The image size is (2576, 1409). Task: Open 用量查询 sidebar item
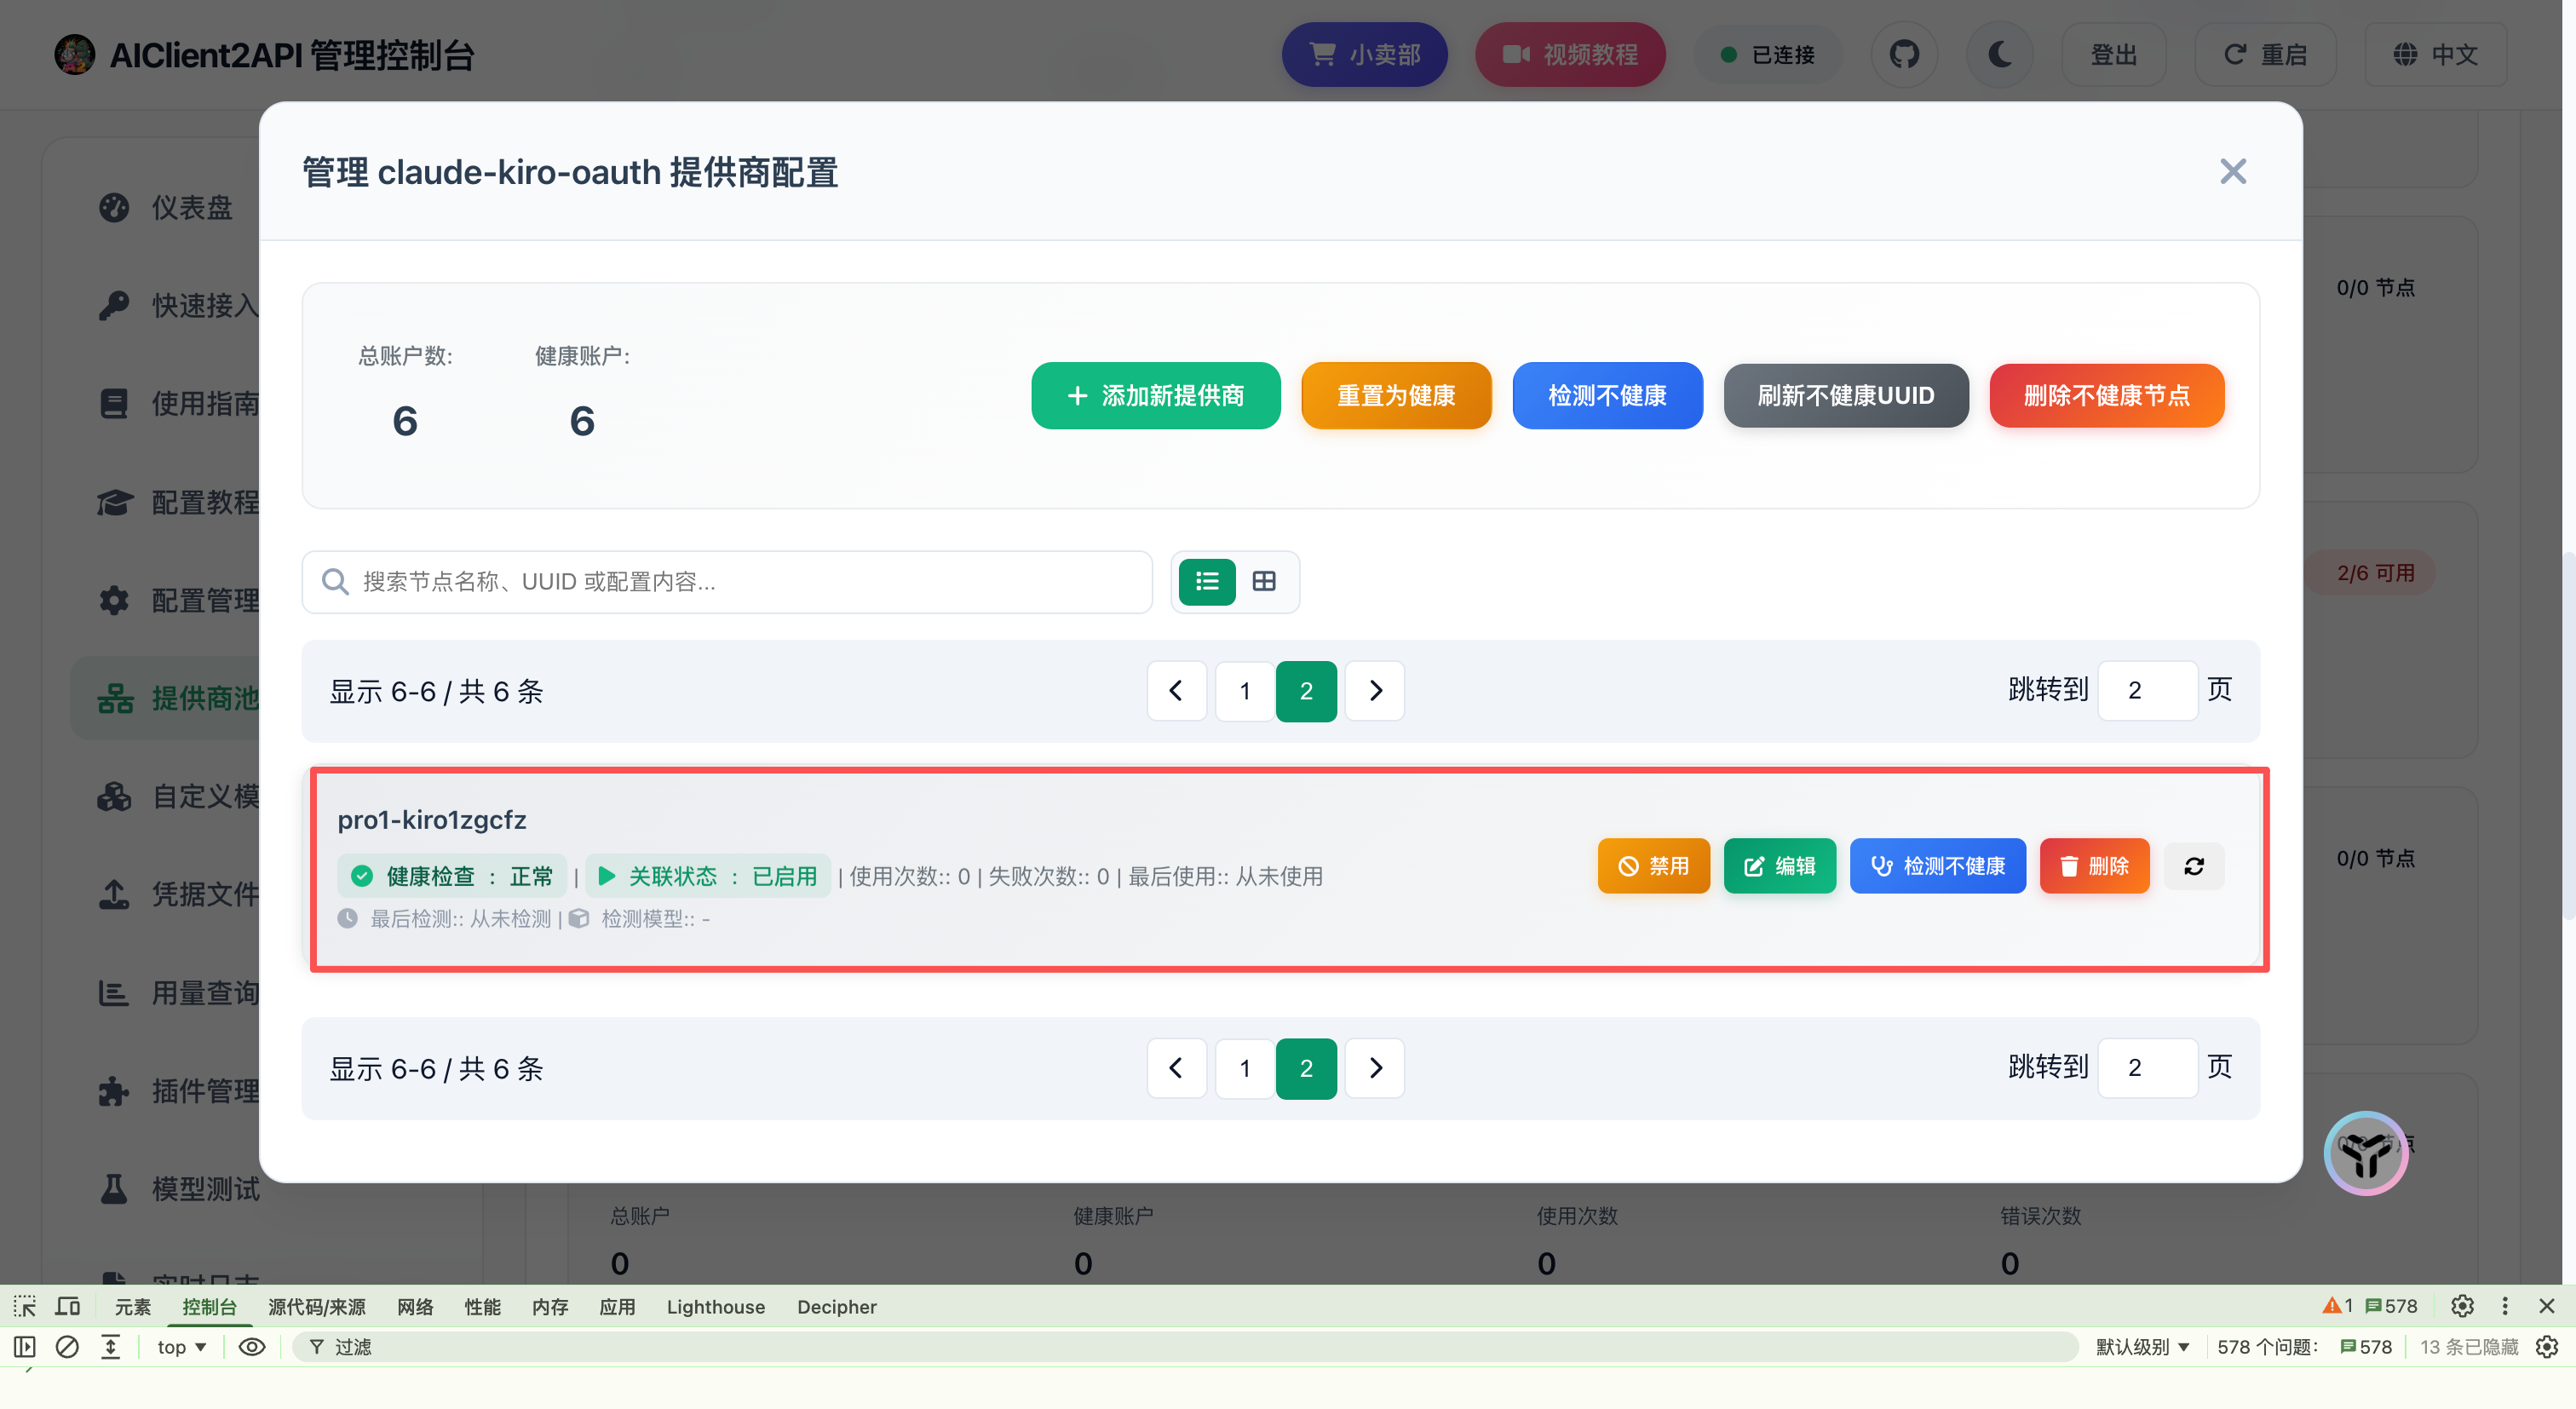coord(166,993)
